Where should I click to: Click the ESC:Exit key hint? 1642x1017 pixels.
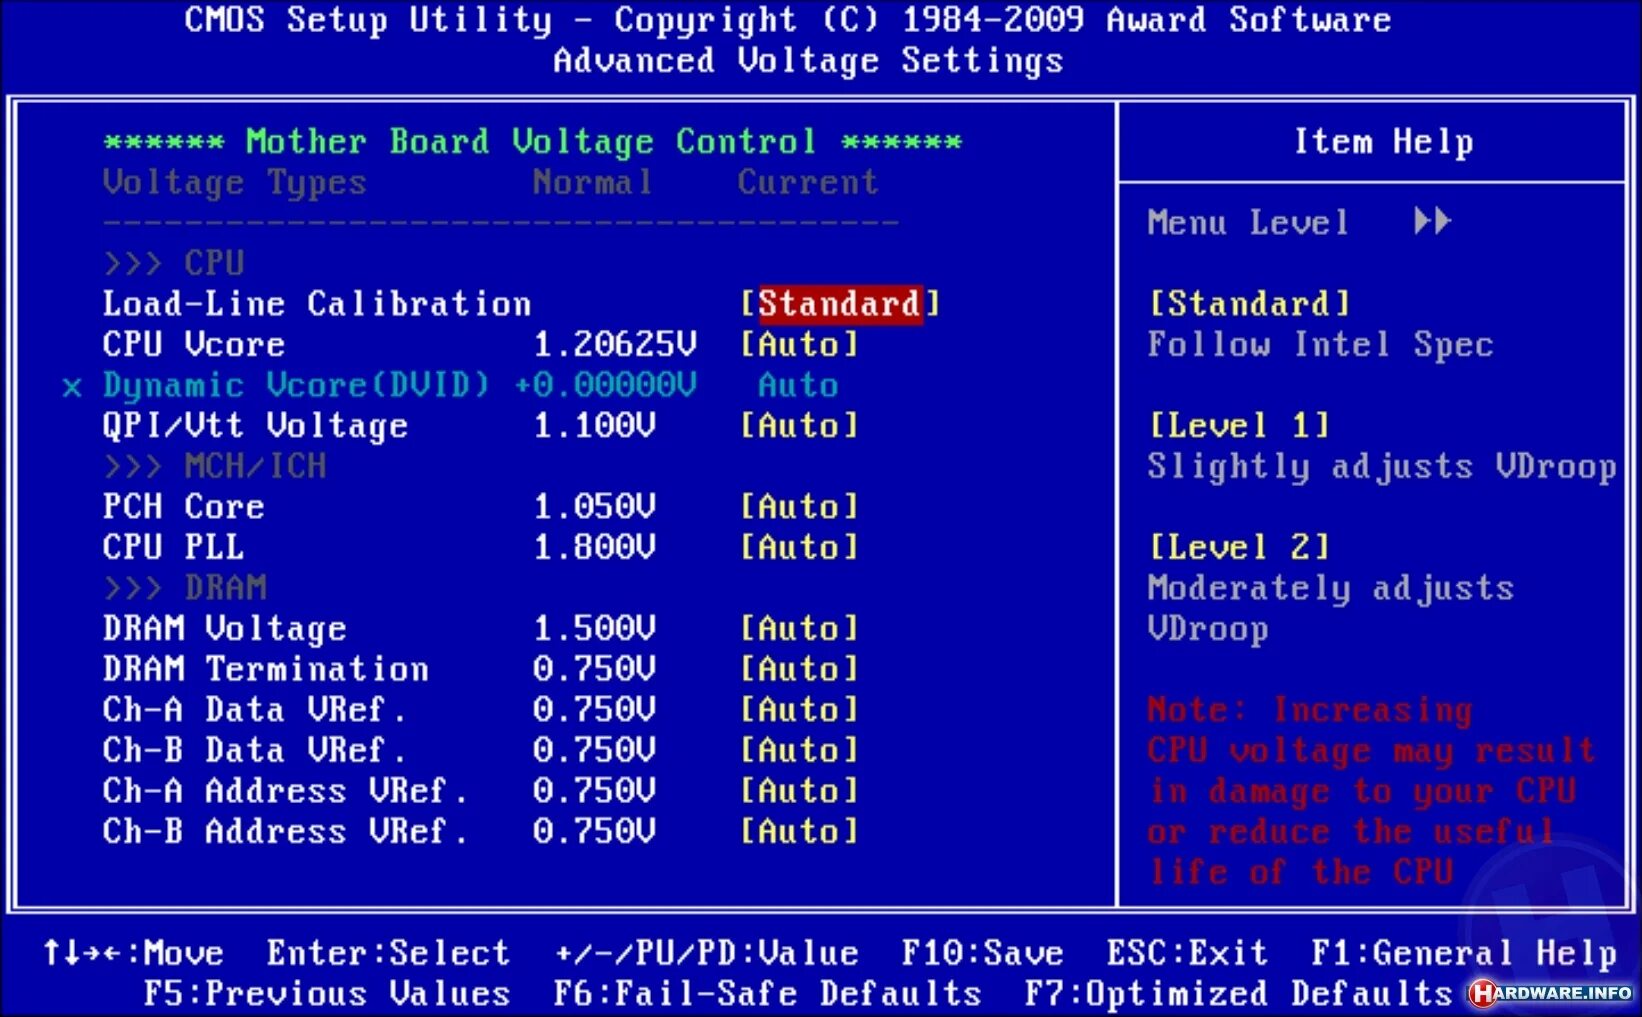[1187, 953]
